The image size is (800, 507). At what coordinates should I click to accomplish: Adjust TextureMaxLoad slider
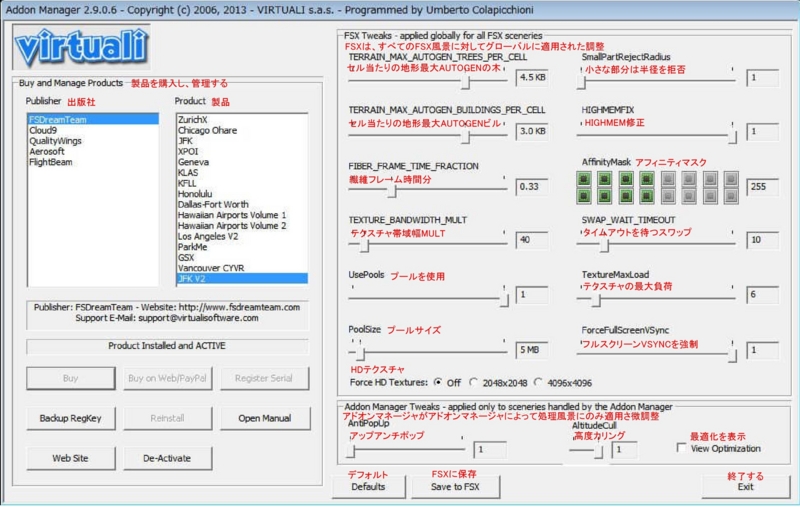point(595,299)
